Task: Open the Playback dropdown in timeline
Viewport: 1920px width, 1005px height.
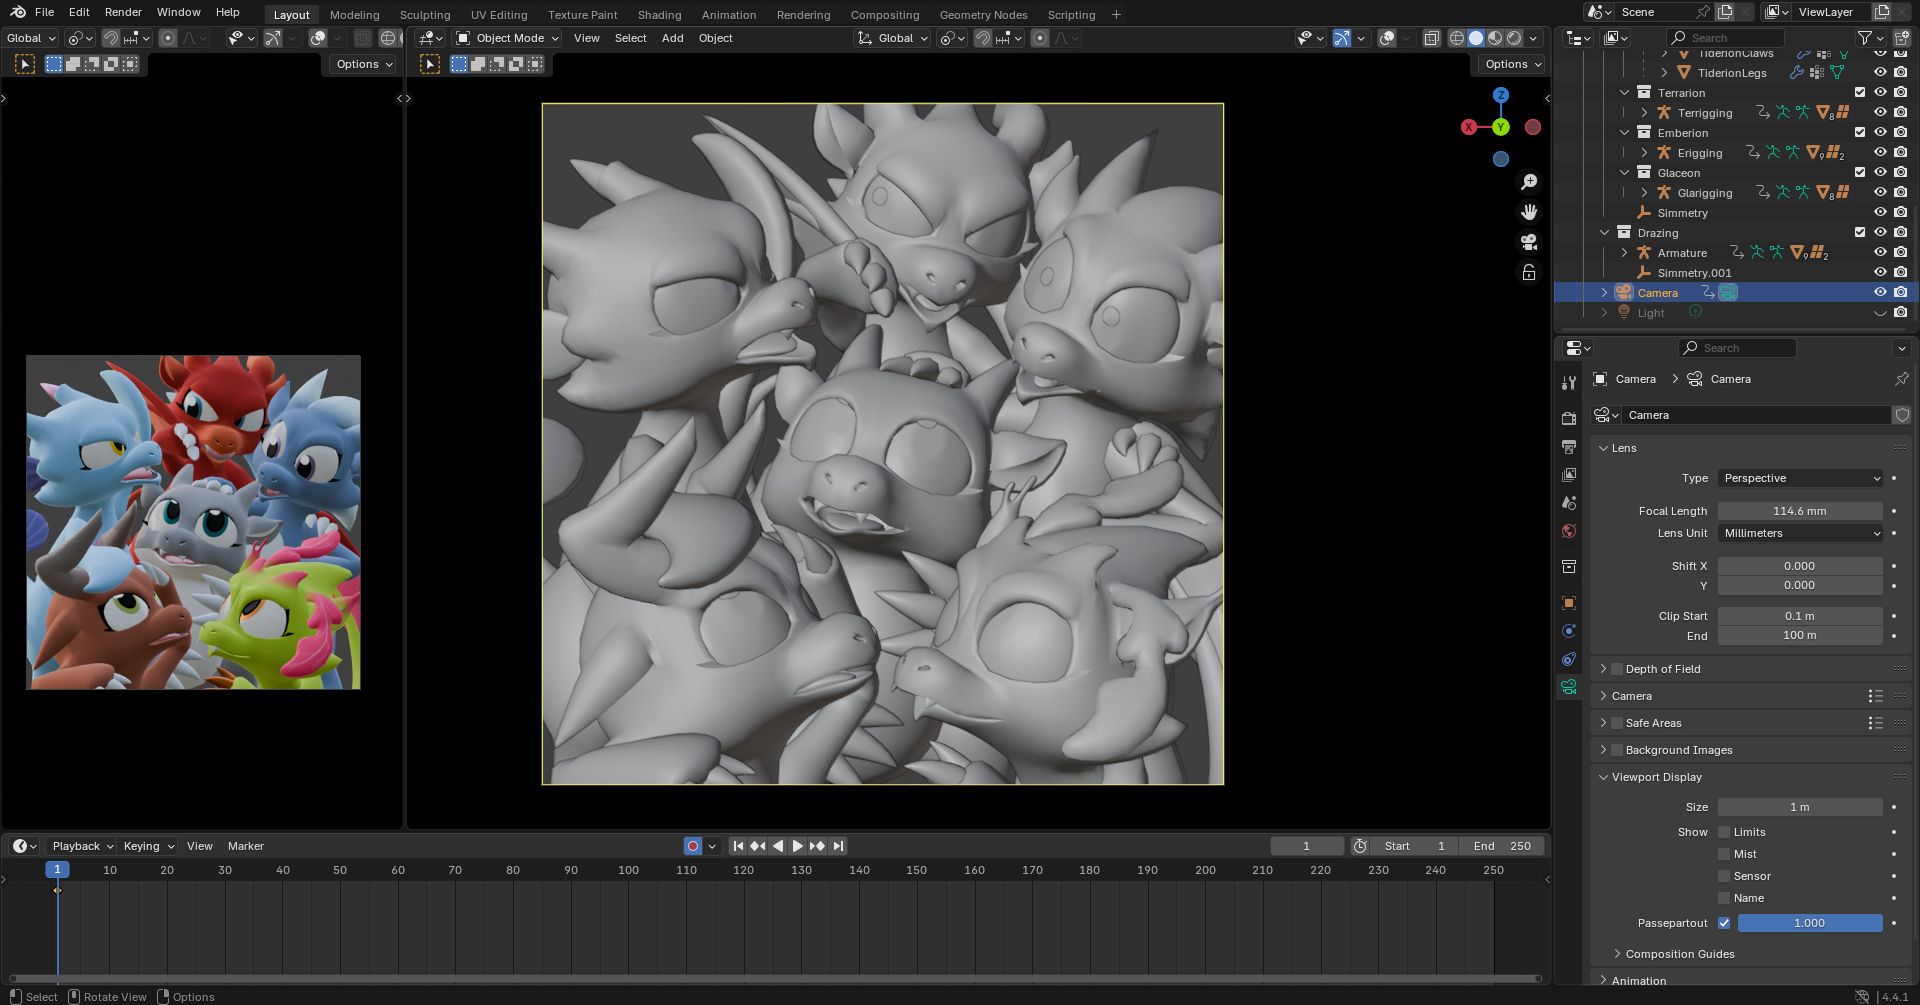Action: (82, 846)
